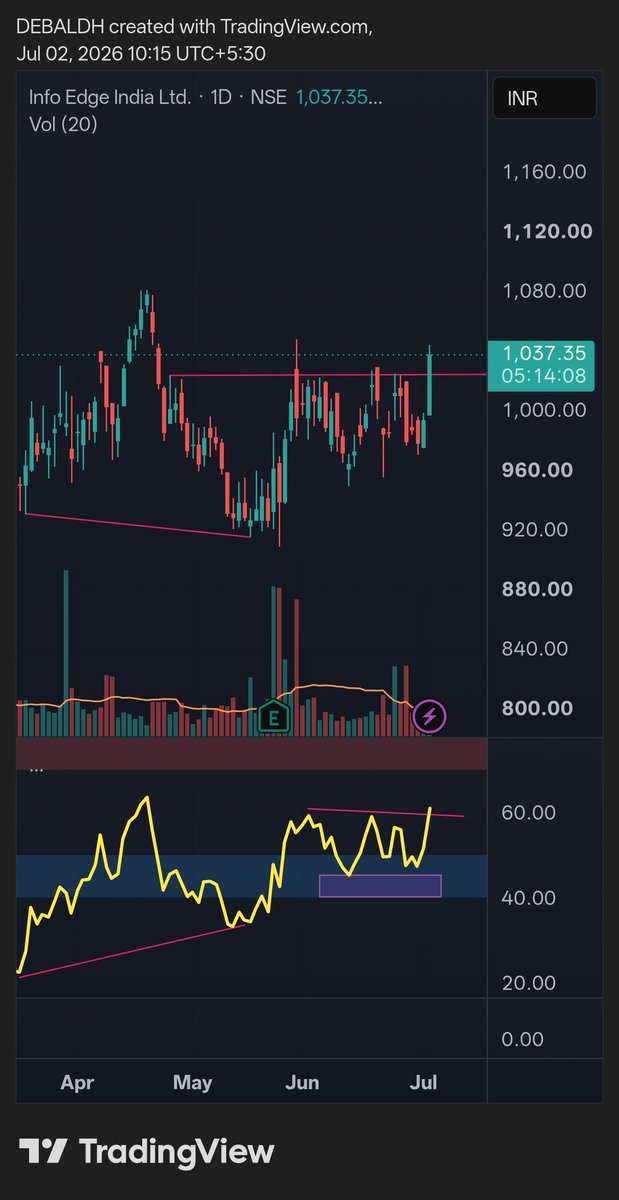The image size is (619, 1200).
Task: Select the Vol (20) indicator legend
Action: pos(62,124)
